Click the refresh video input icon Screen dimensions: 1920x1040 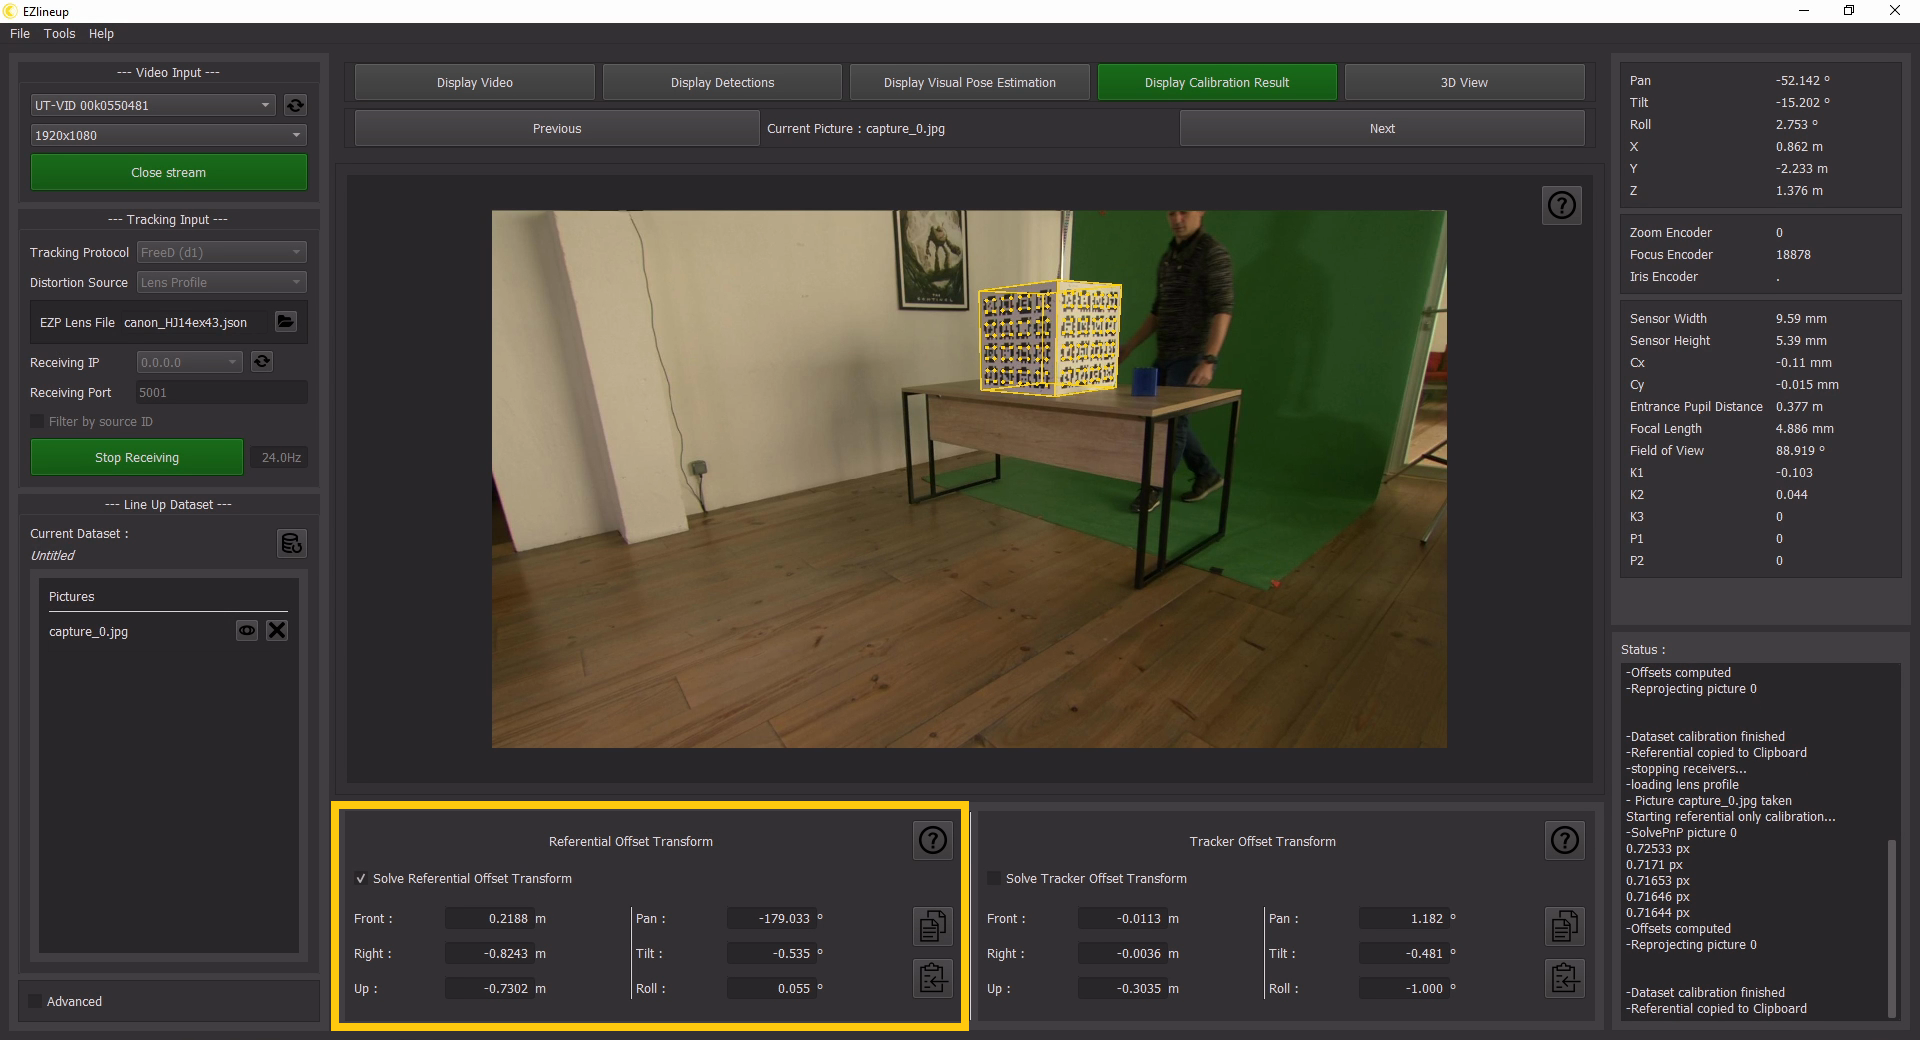click(295, 105)
